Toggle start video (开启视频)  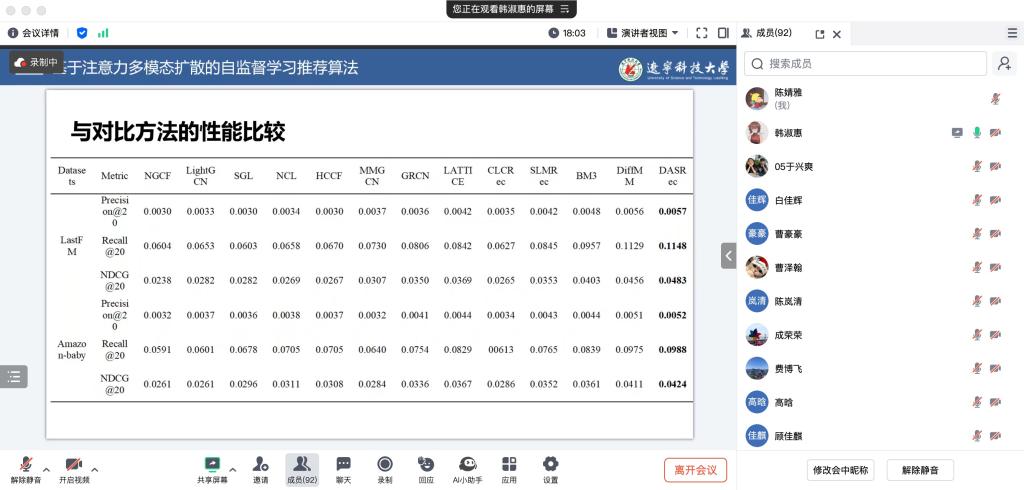point(73,469)
